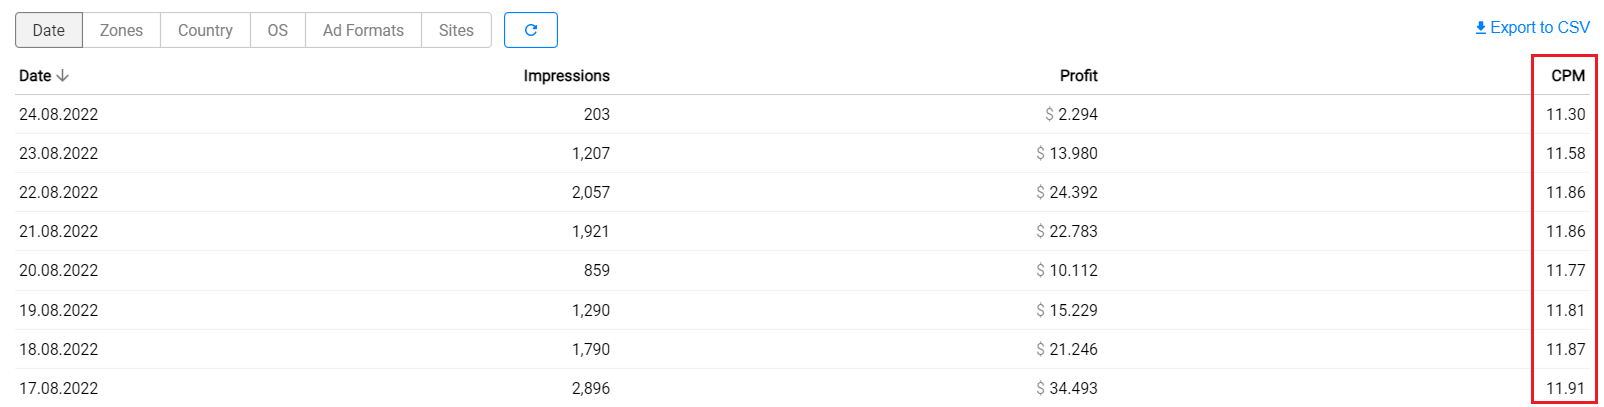
Task: Switch to the OS tab
Action: [277, 30]
